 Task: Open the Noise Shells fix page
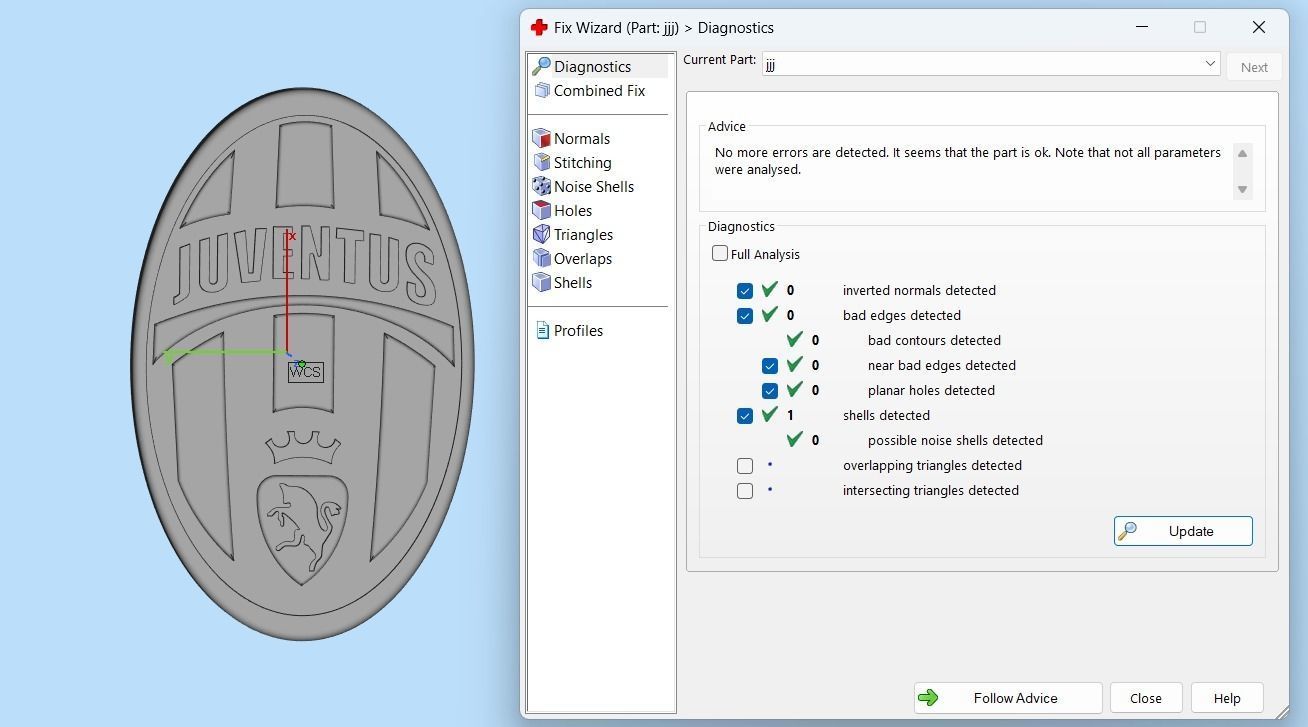[594, 186]
